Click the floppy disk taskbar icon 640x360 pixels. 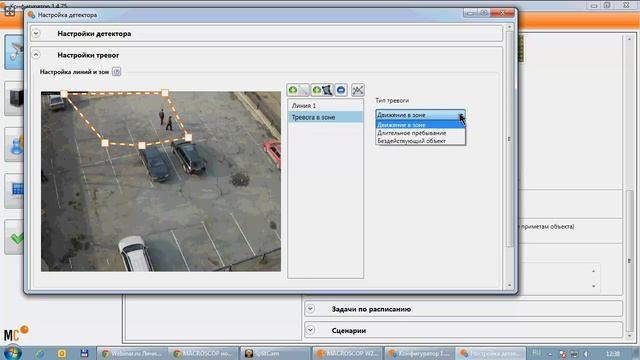84,353
